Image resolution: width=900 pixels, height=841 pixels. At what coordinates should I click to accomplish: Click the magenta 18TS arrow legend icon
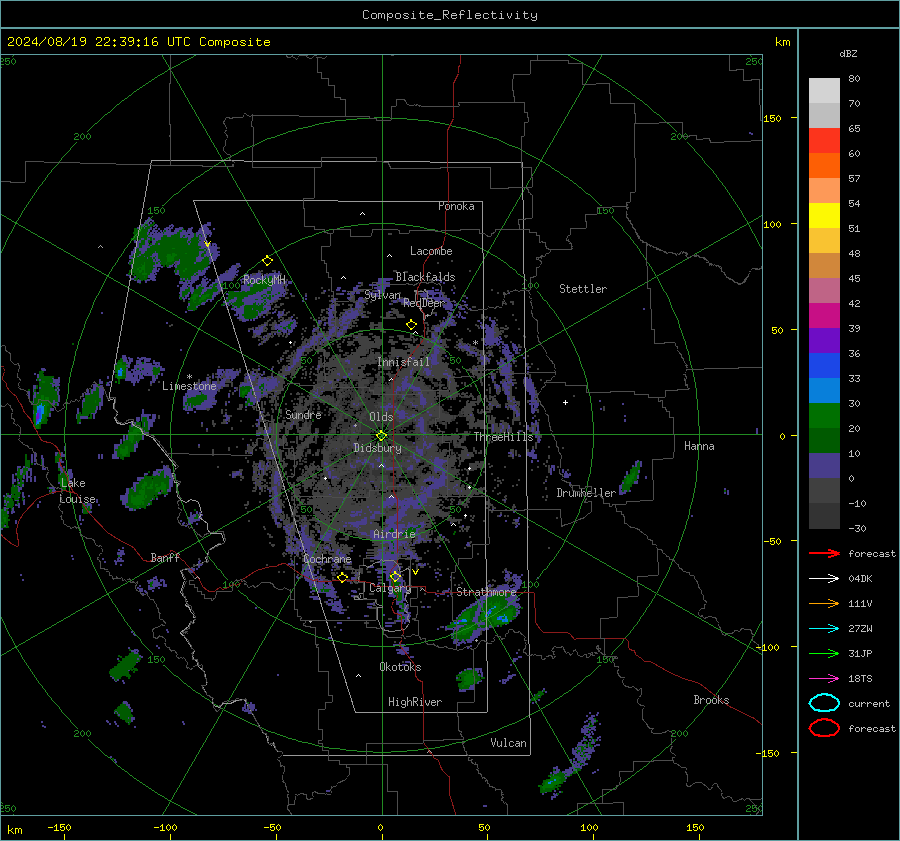pyautogui.click(x=824, y=679)
